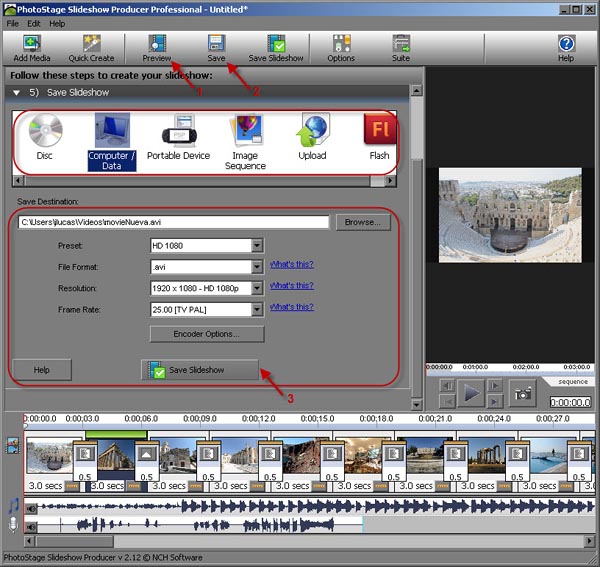Screen dimensions: 600x567
Task: Open the File Format dropdown
Action: pos(257,267)
